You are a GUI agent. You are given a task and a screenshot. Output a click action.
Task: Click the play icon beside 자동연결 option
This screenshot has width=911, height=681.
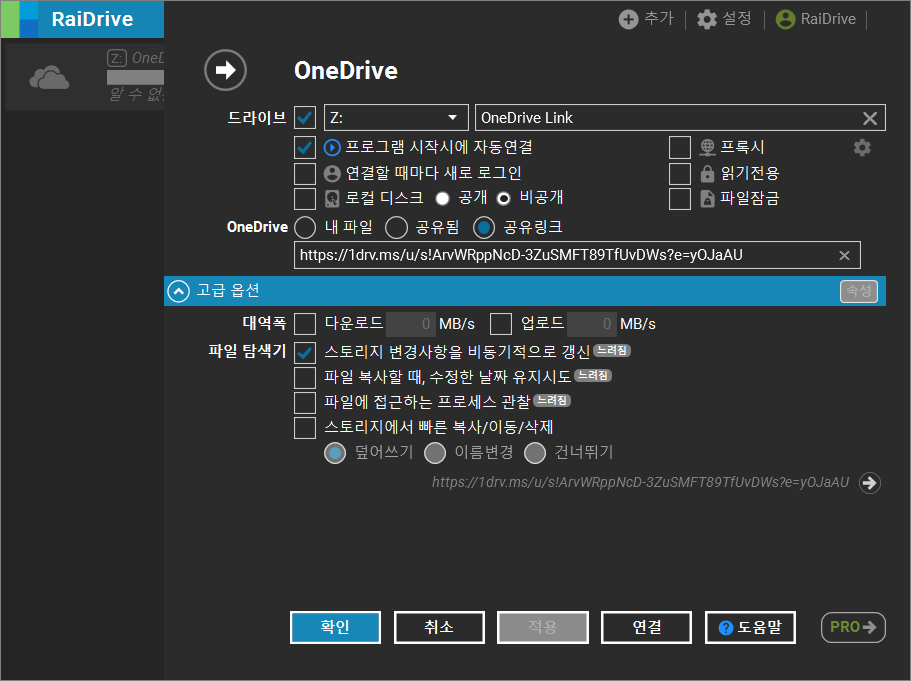332,148
